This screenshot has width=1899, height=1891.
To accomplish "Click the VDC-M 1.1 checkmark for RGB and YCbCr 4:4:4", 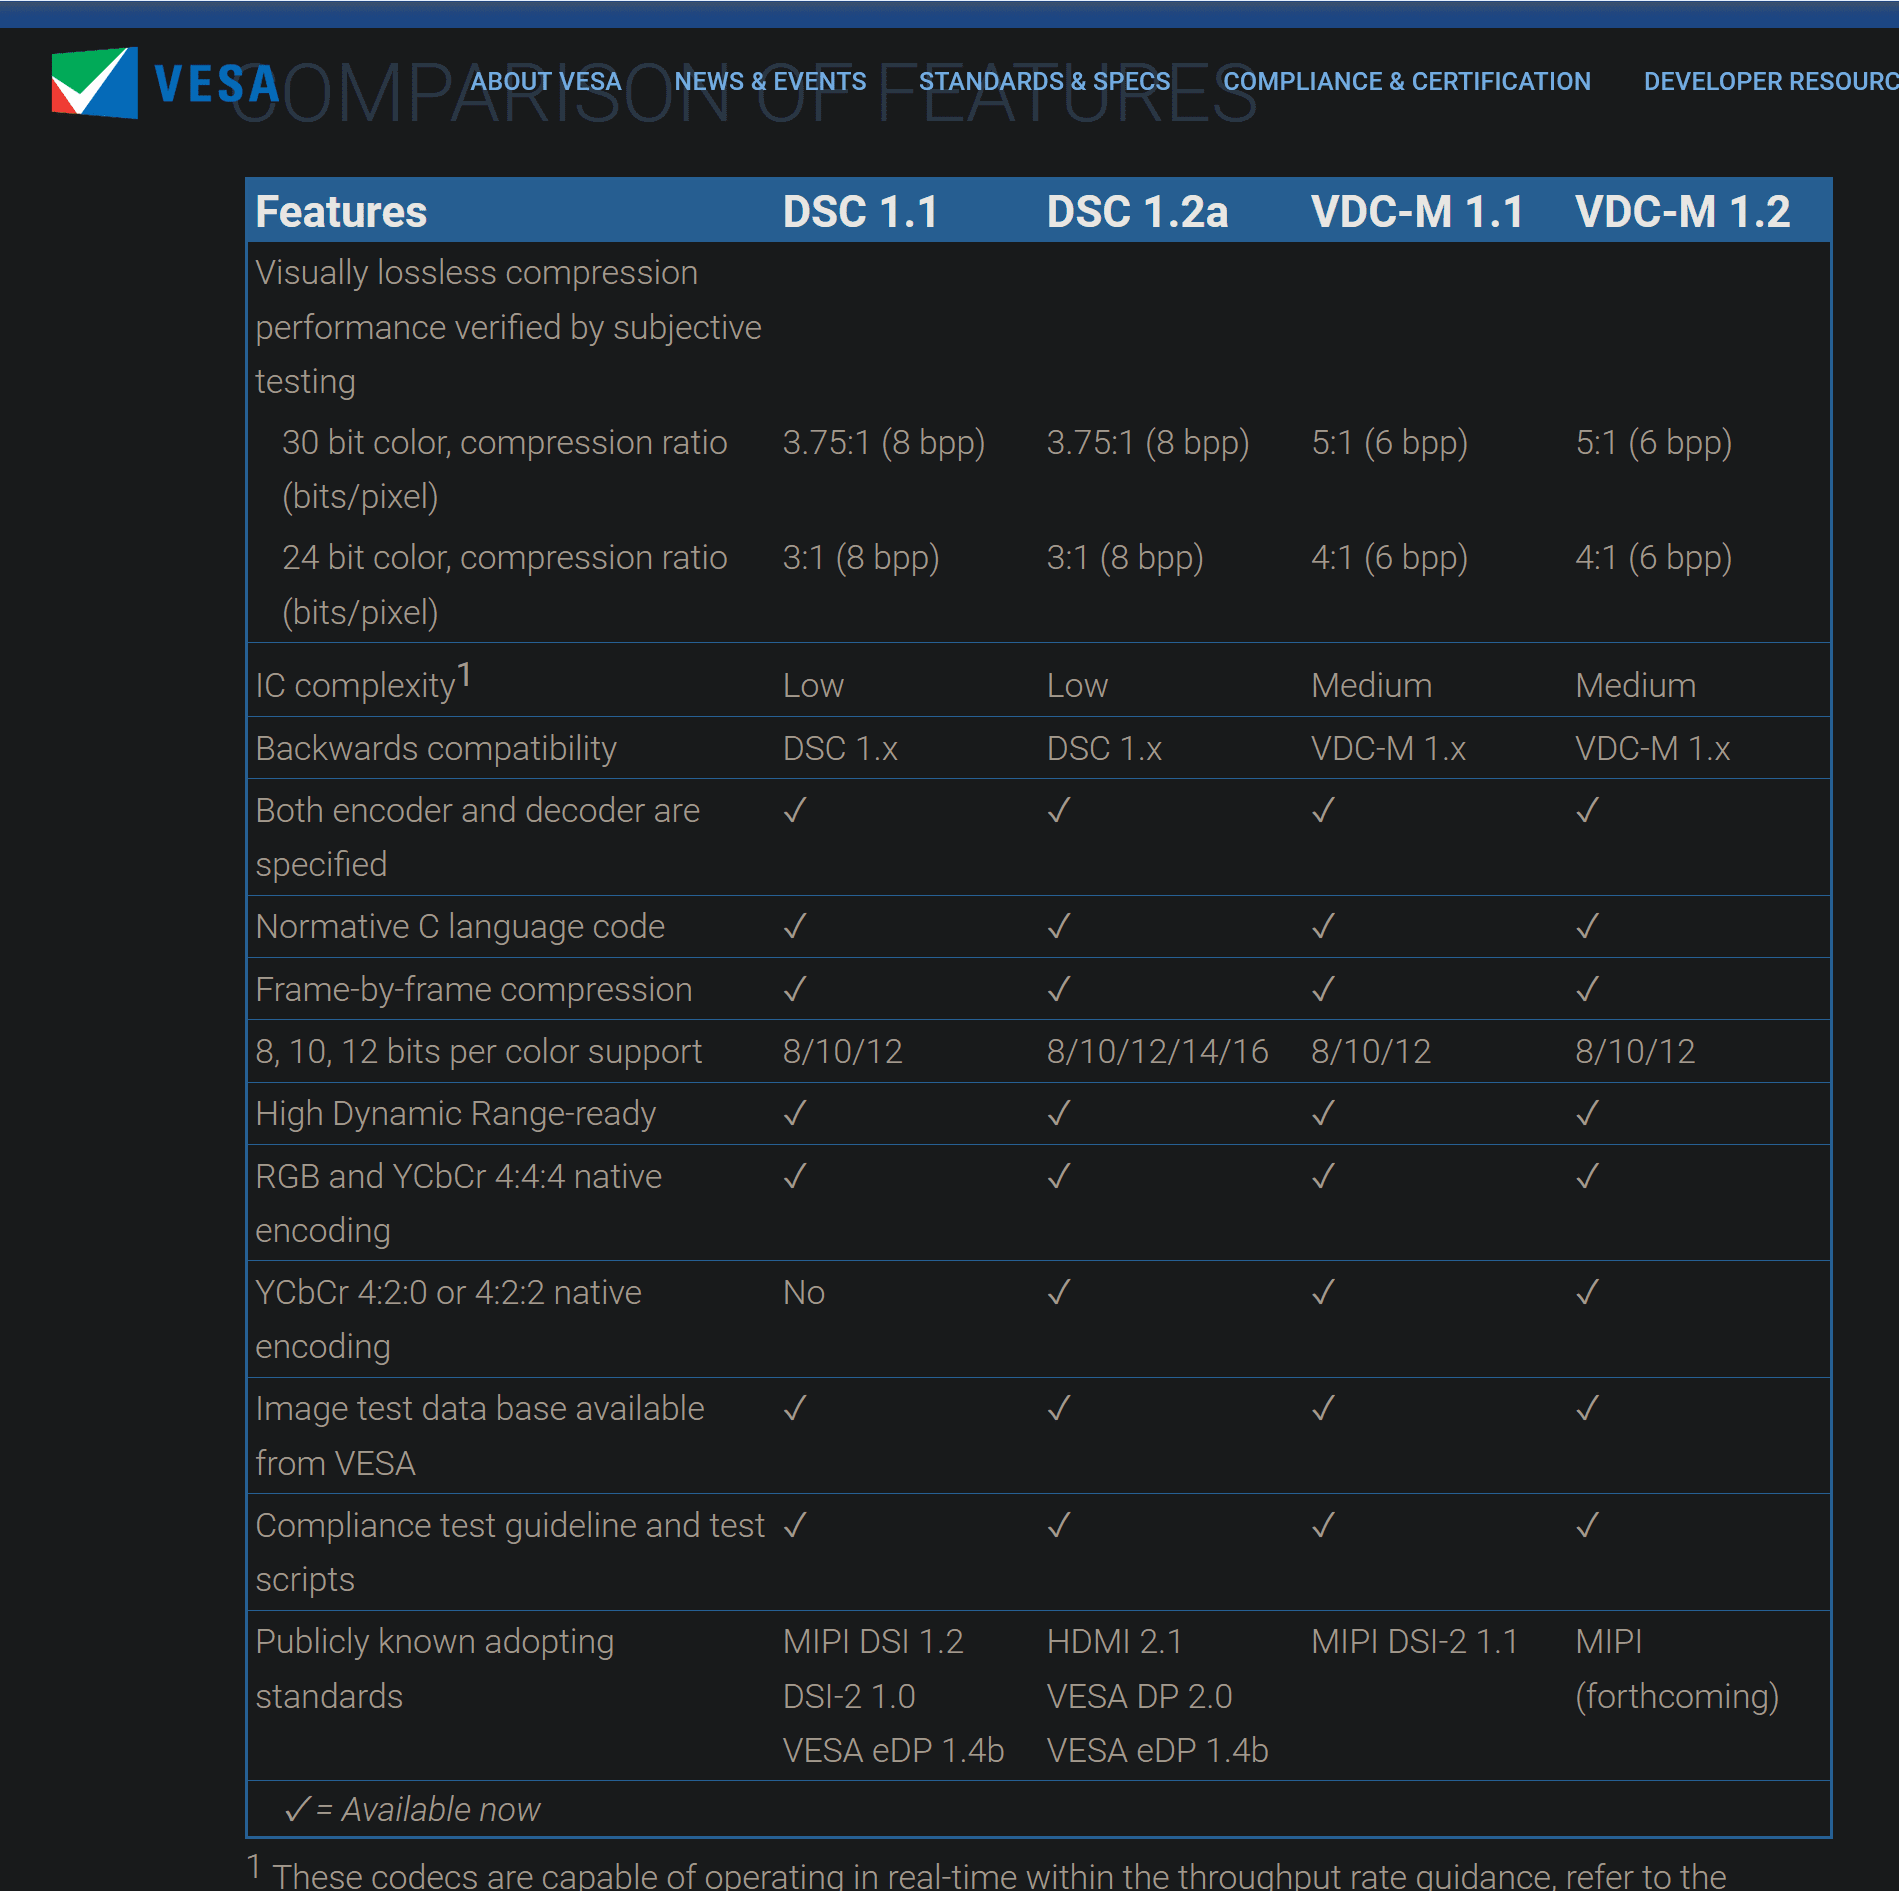I will (x=1323, y=1176).
